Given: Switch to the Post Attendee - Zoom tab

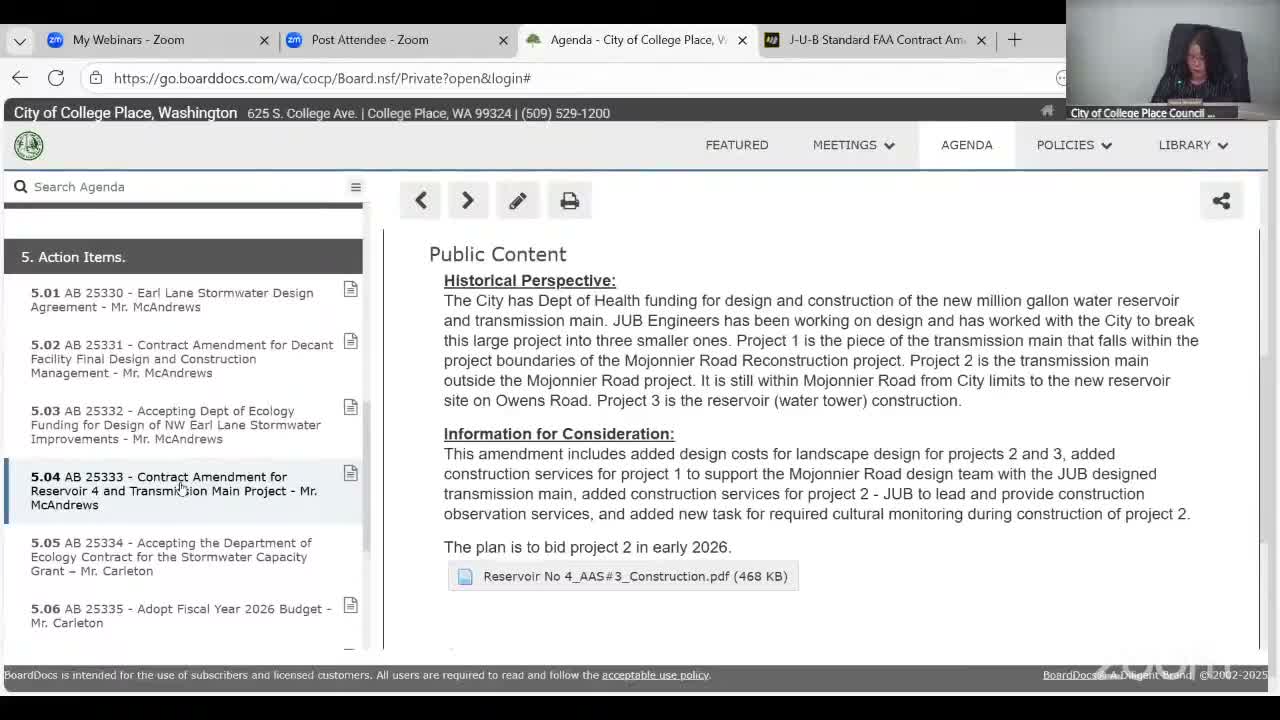Looking at the screenshot, I should (x=397, y=40).
